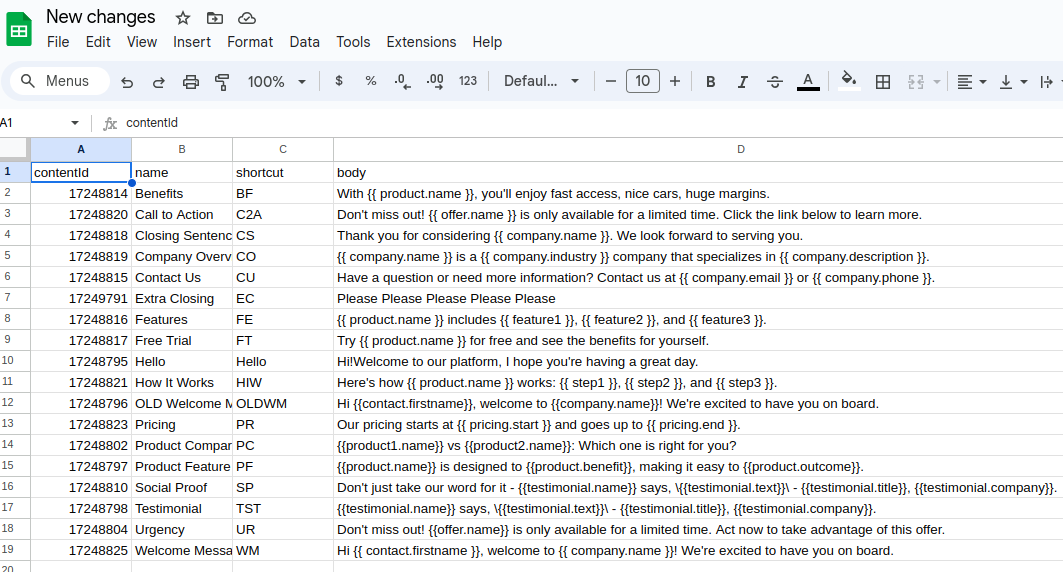The width and height of the screenshot is (1063, 572).
Task: Toggle italic formatting
Action: [742, 82]
